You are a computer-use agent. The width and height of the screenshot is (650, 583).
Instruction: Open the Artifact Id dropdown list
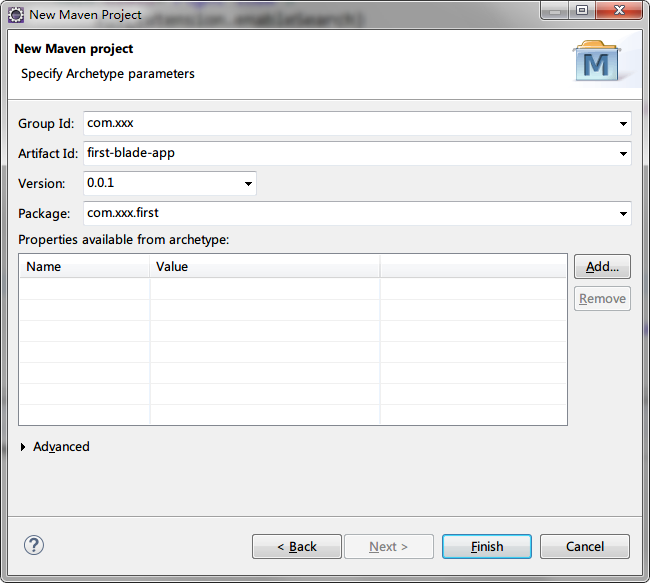tap(623, 154)
